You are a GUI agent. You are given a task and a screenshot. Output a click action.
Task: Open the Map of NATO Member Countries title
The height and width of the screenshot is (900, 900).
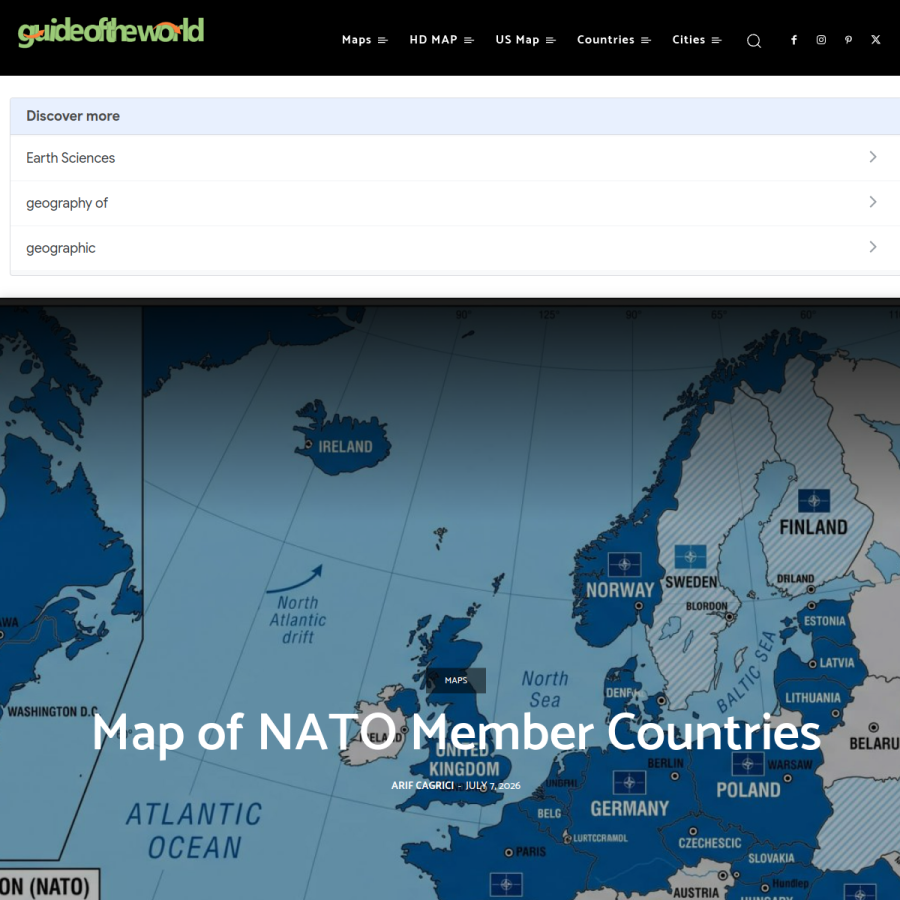coord(456,732)
